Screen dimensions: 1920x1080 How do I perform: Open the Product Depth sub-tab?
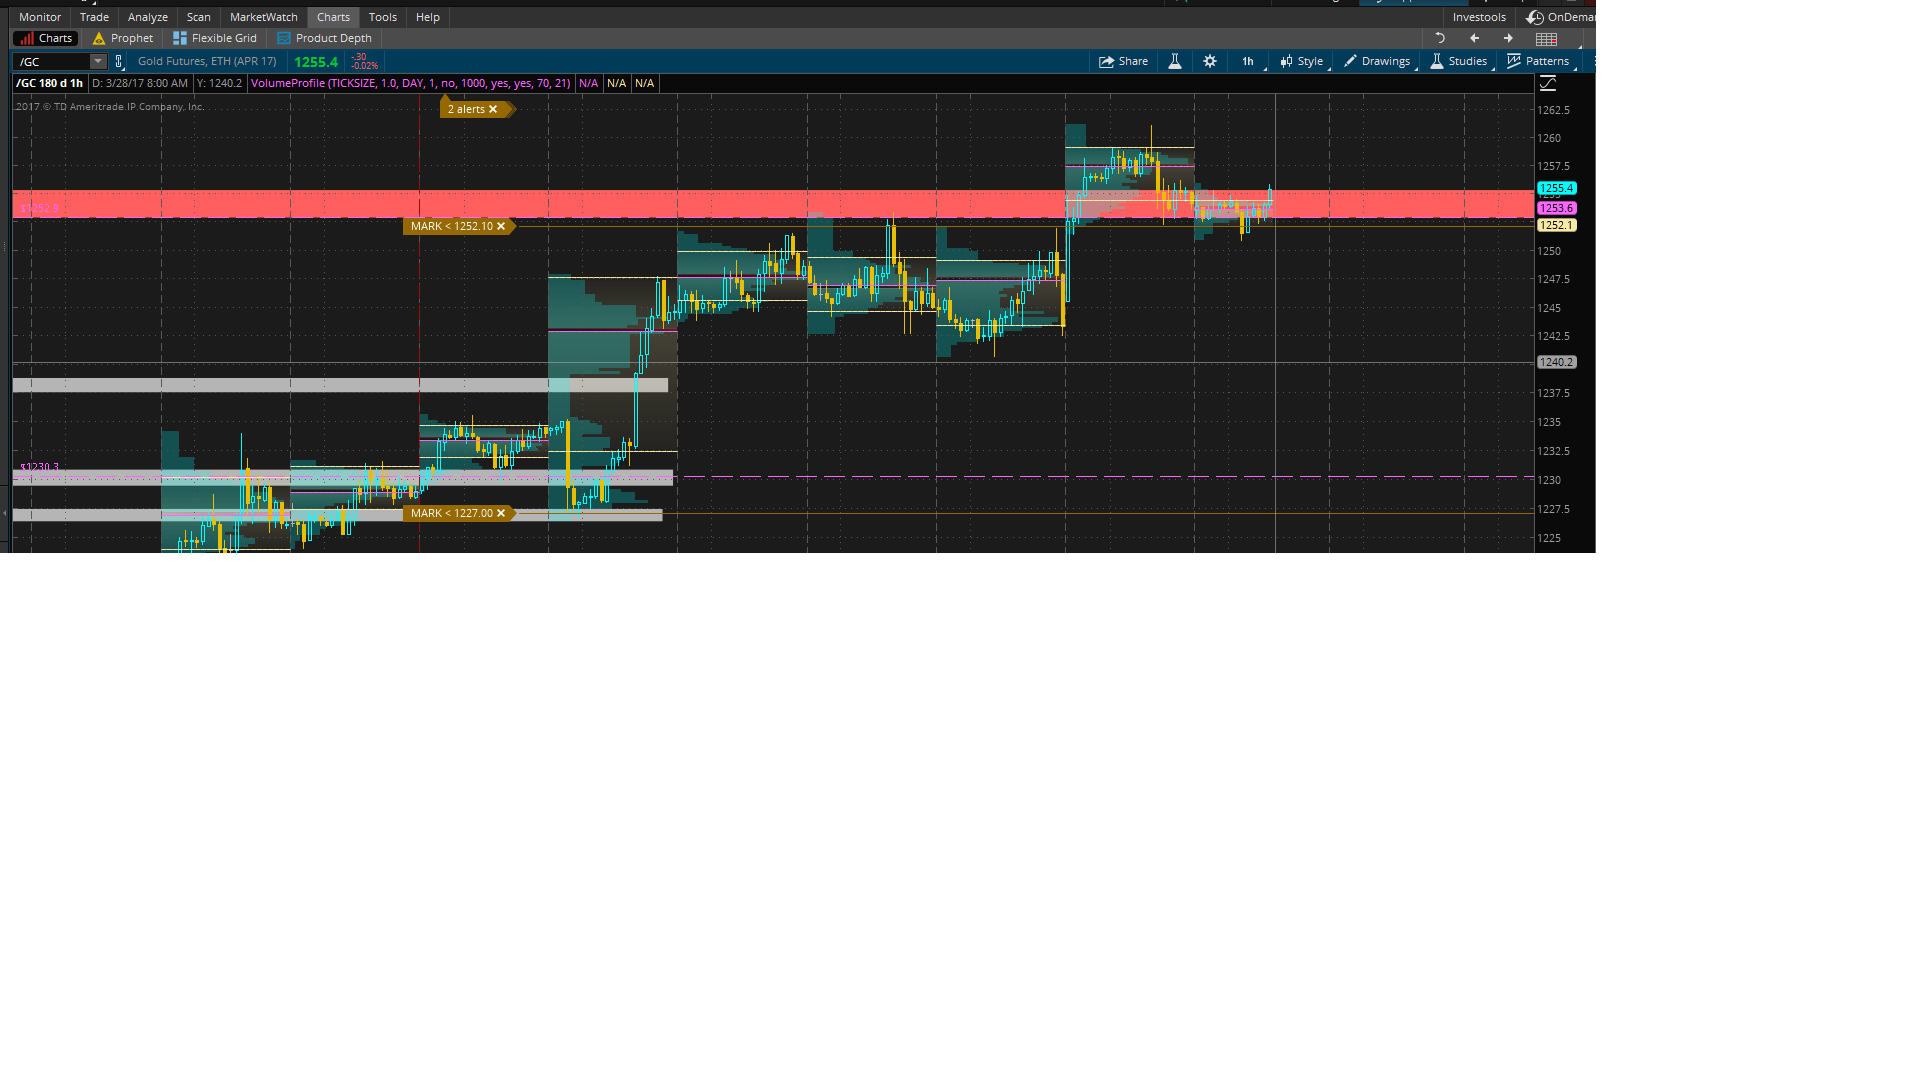(x=325, y=38)
